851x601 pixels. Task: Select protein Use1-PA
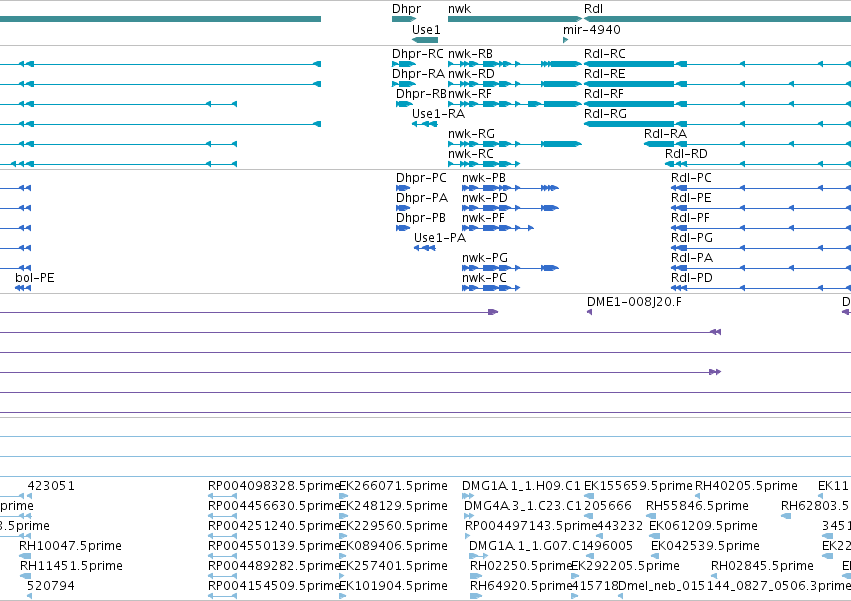click(440, 238)
